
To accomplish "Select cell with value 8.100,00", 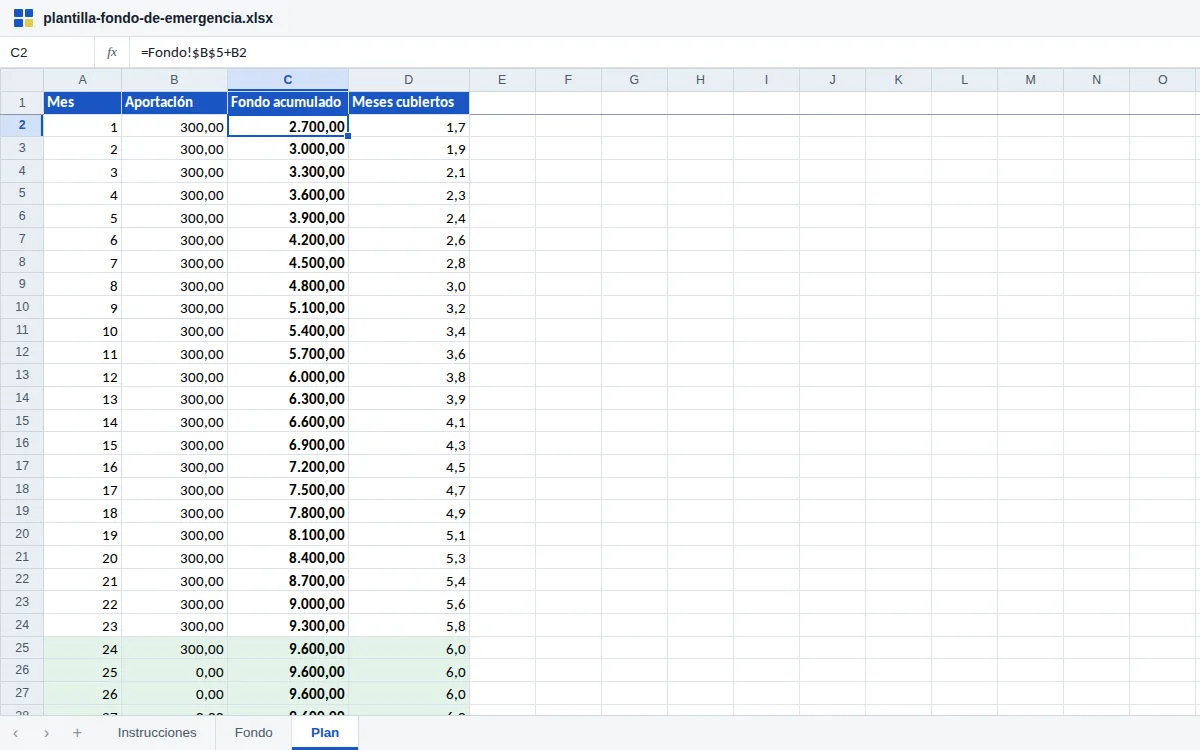I will click(x=288, y=535).
